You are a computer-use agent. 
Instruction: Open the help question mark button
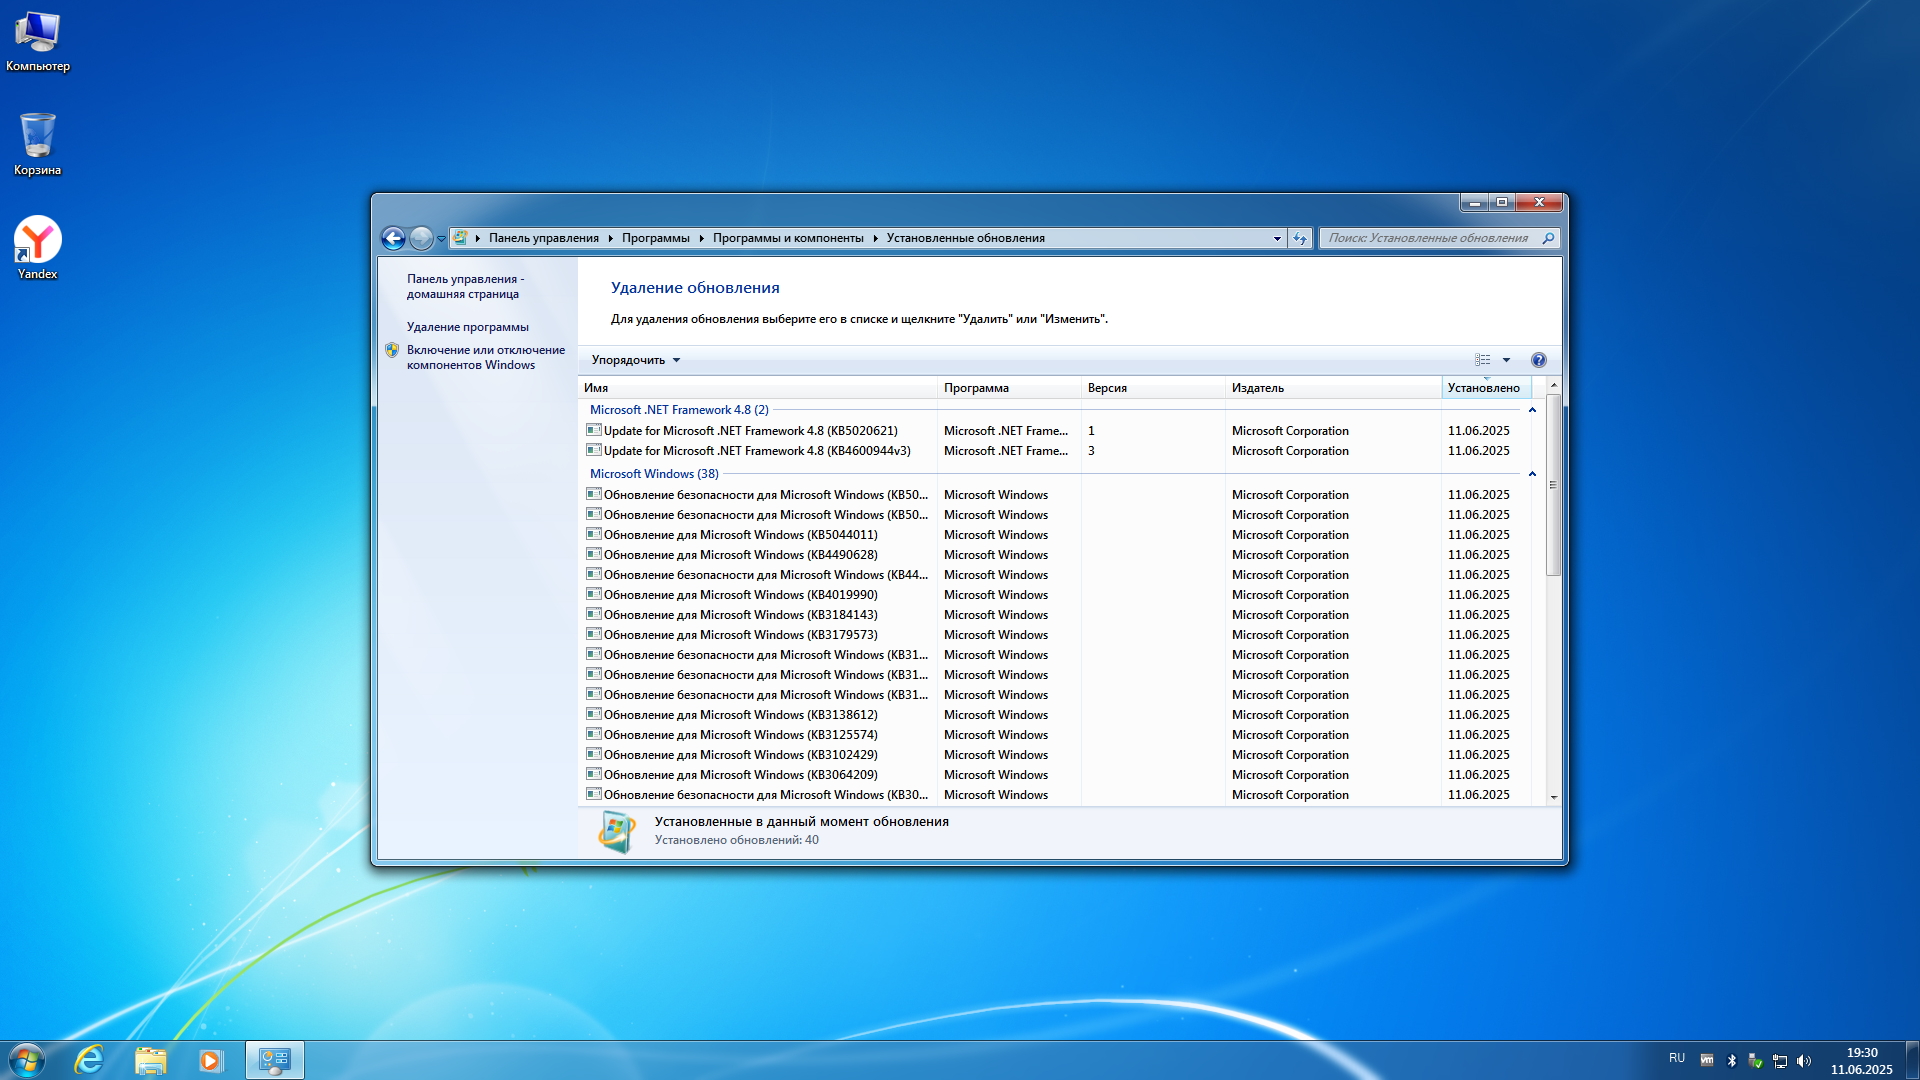click(1539, 360)
